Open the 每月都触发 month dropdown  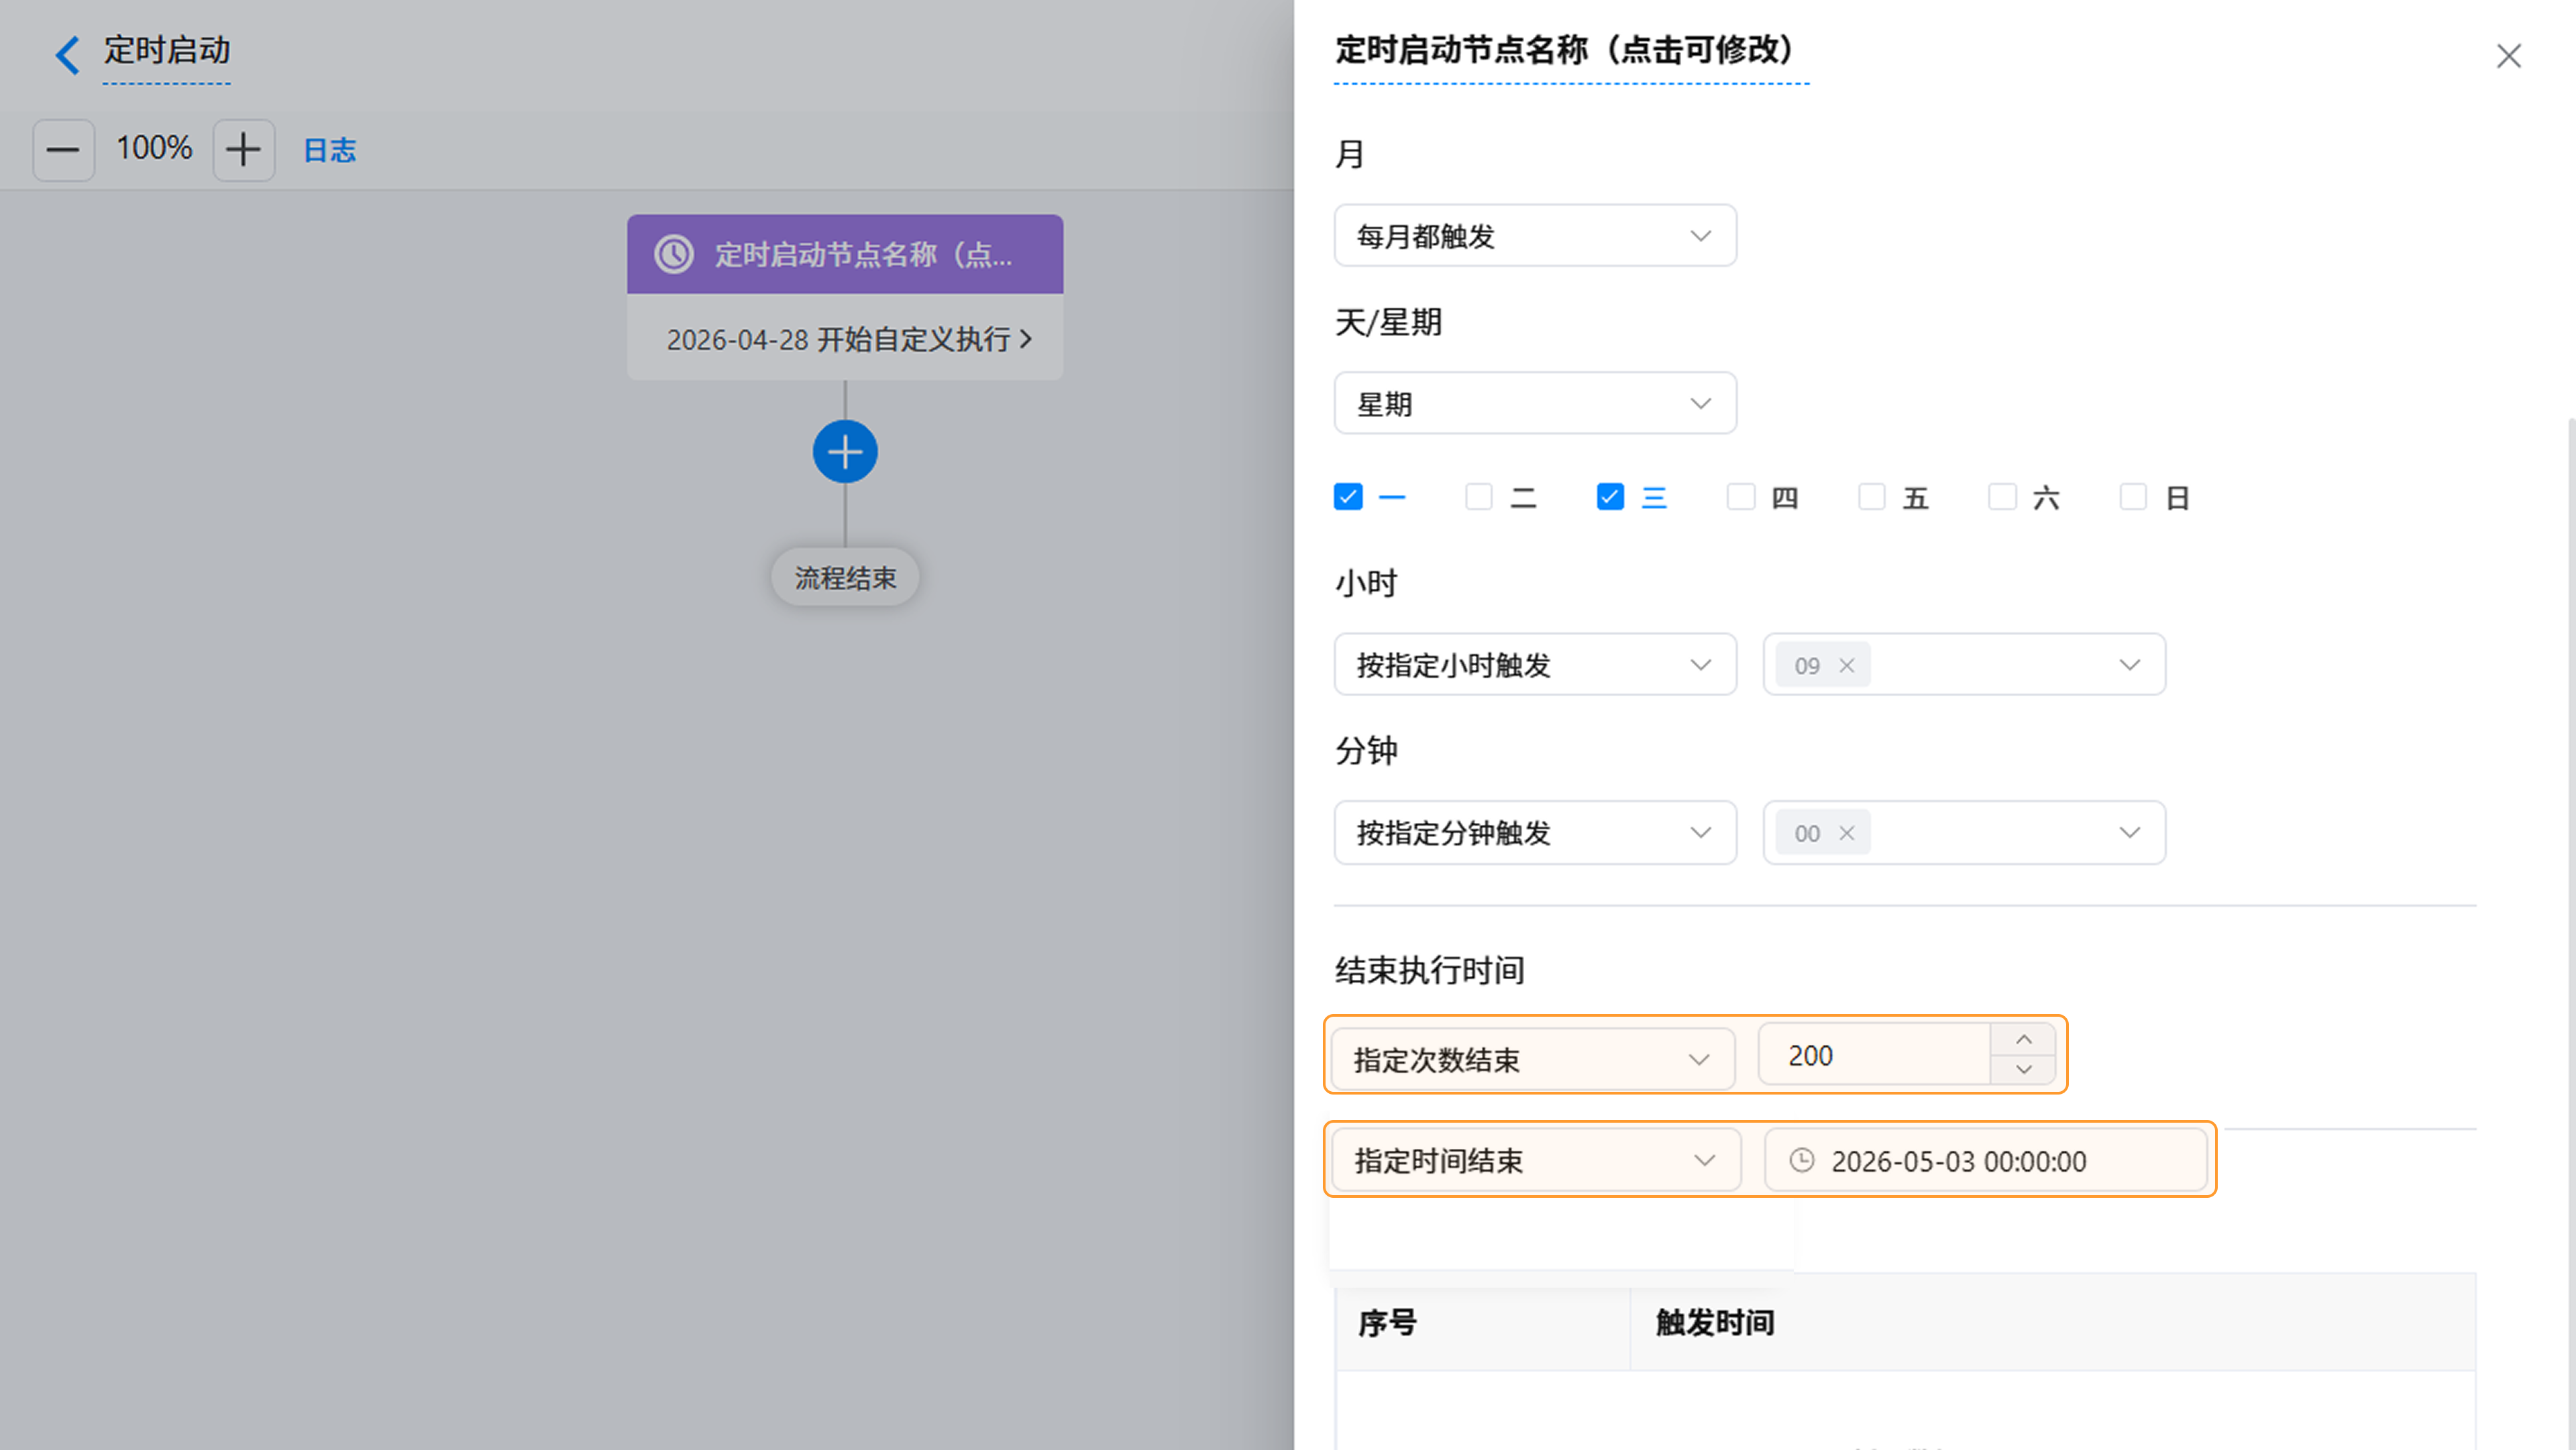tap(1535, 236)
